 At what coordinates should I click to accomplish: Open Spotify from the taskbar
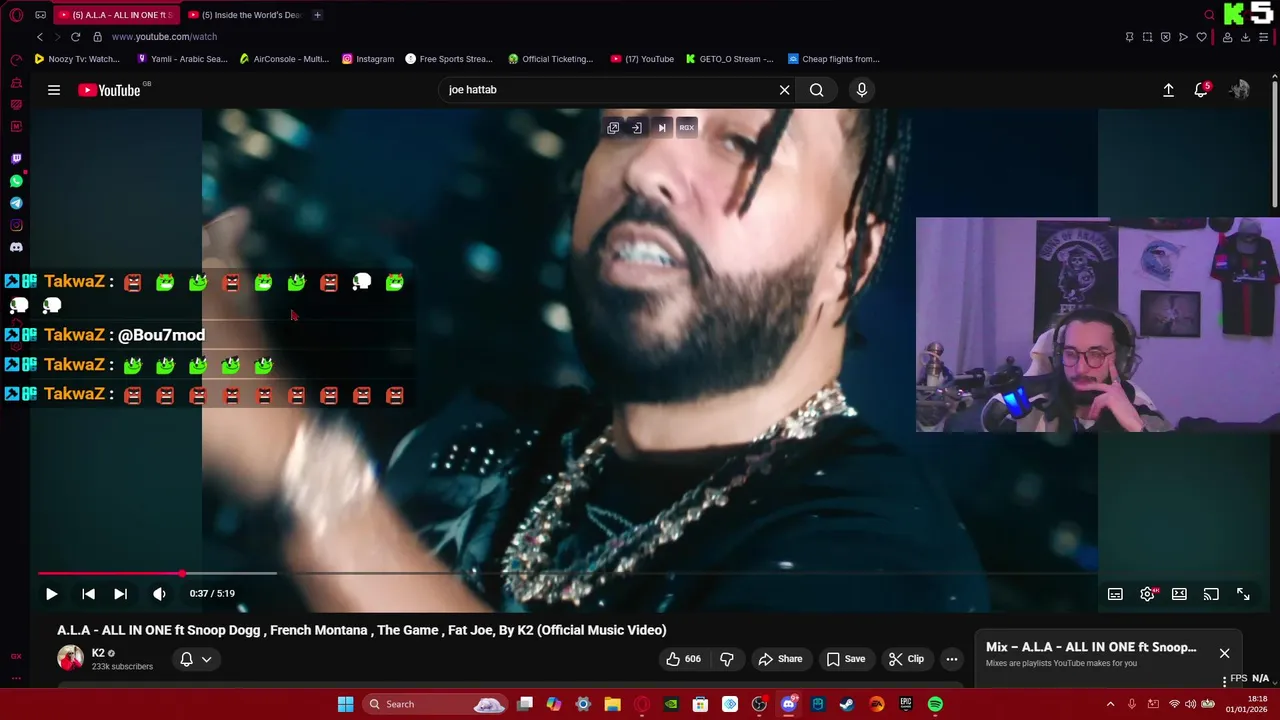pos(935,704)
